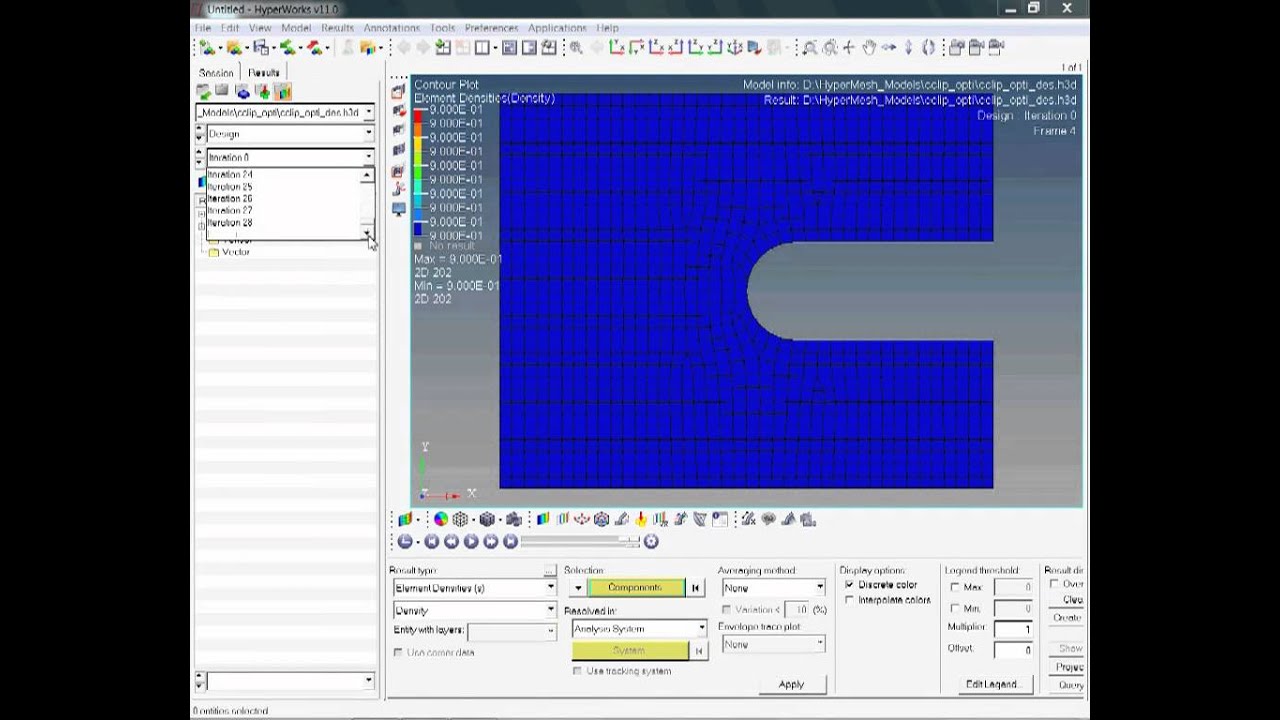Click the Offset input field

[x=1013, y=649]
